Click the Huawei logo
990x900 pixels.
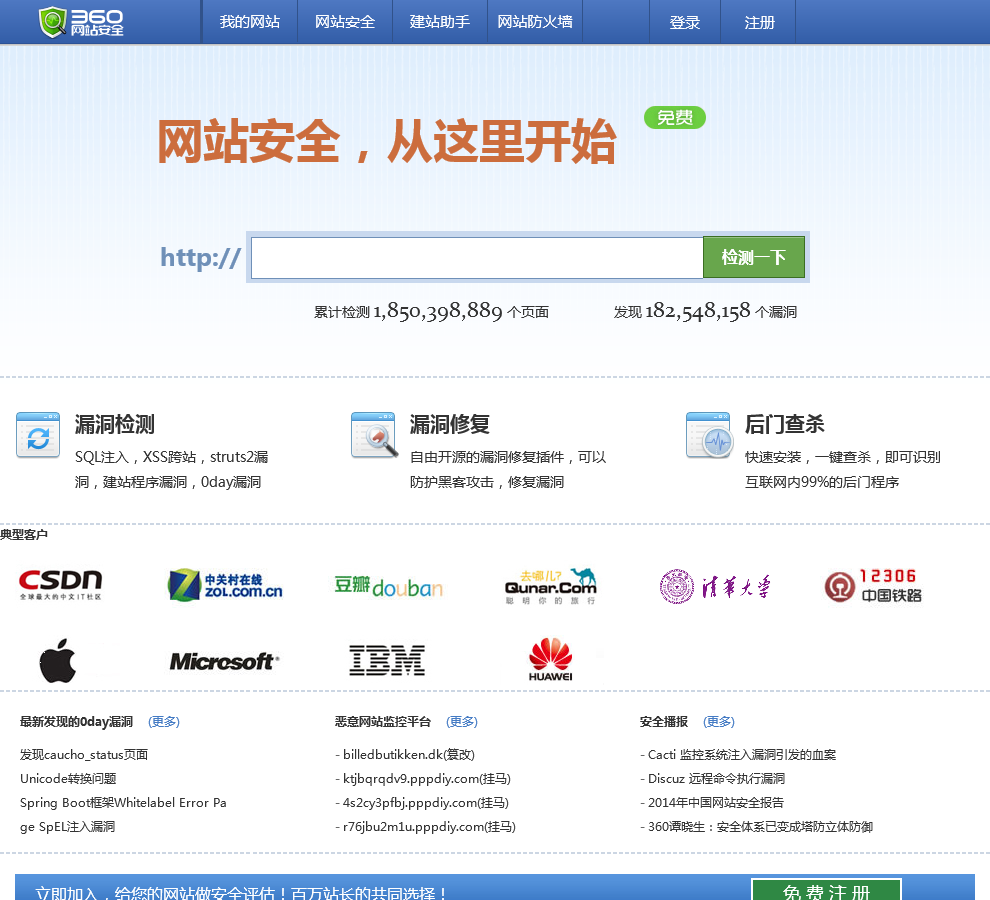coord(551,659)
